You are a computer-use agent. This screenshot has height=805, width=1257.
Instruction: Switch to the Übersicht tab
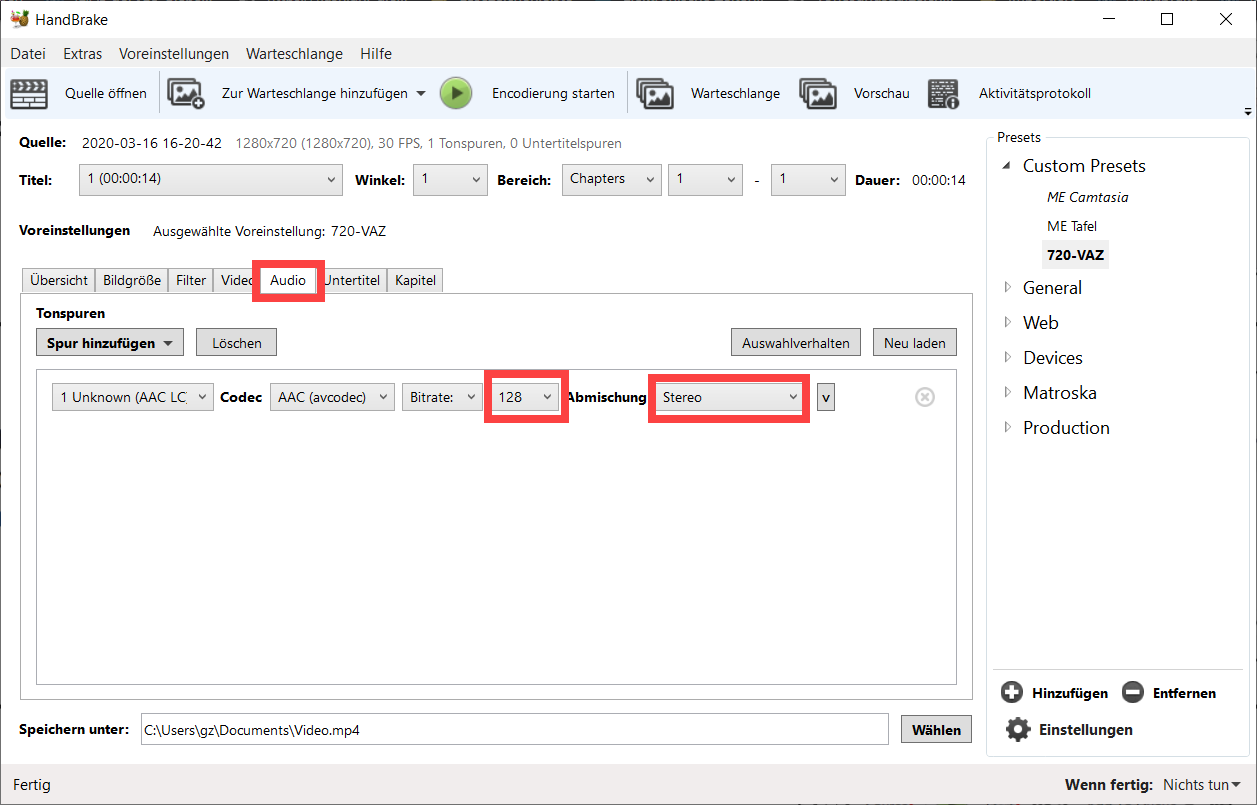point(59,280)
